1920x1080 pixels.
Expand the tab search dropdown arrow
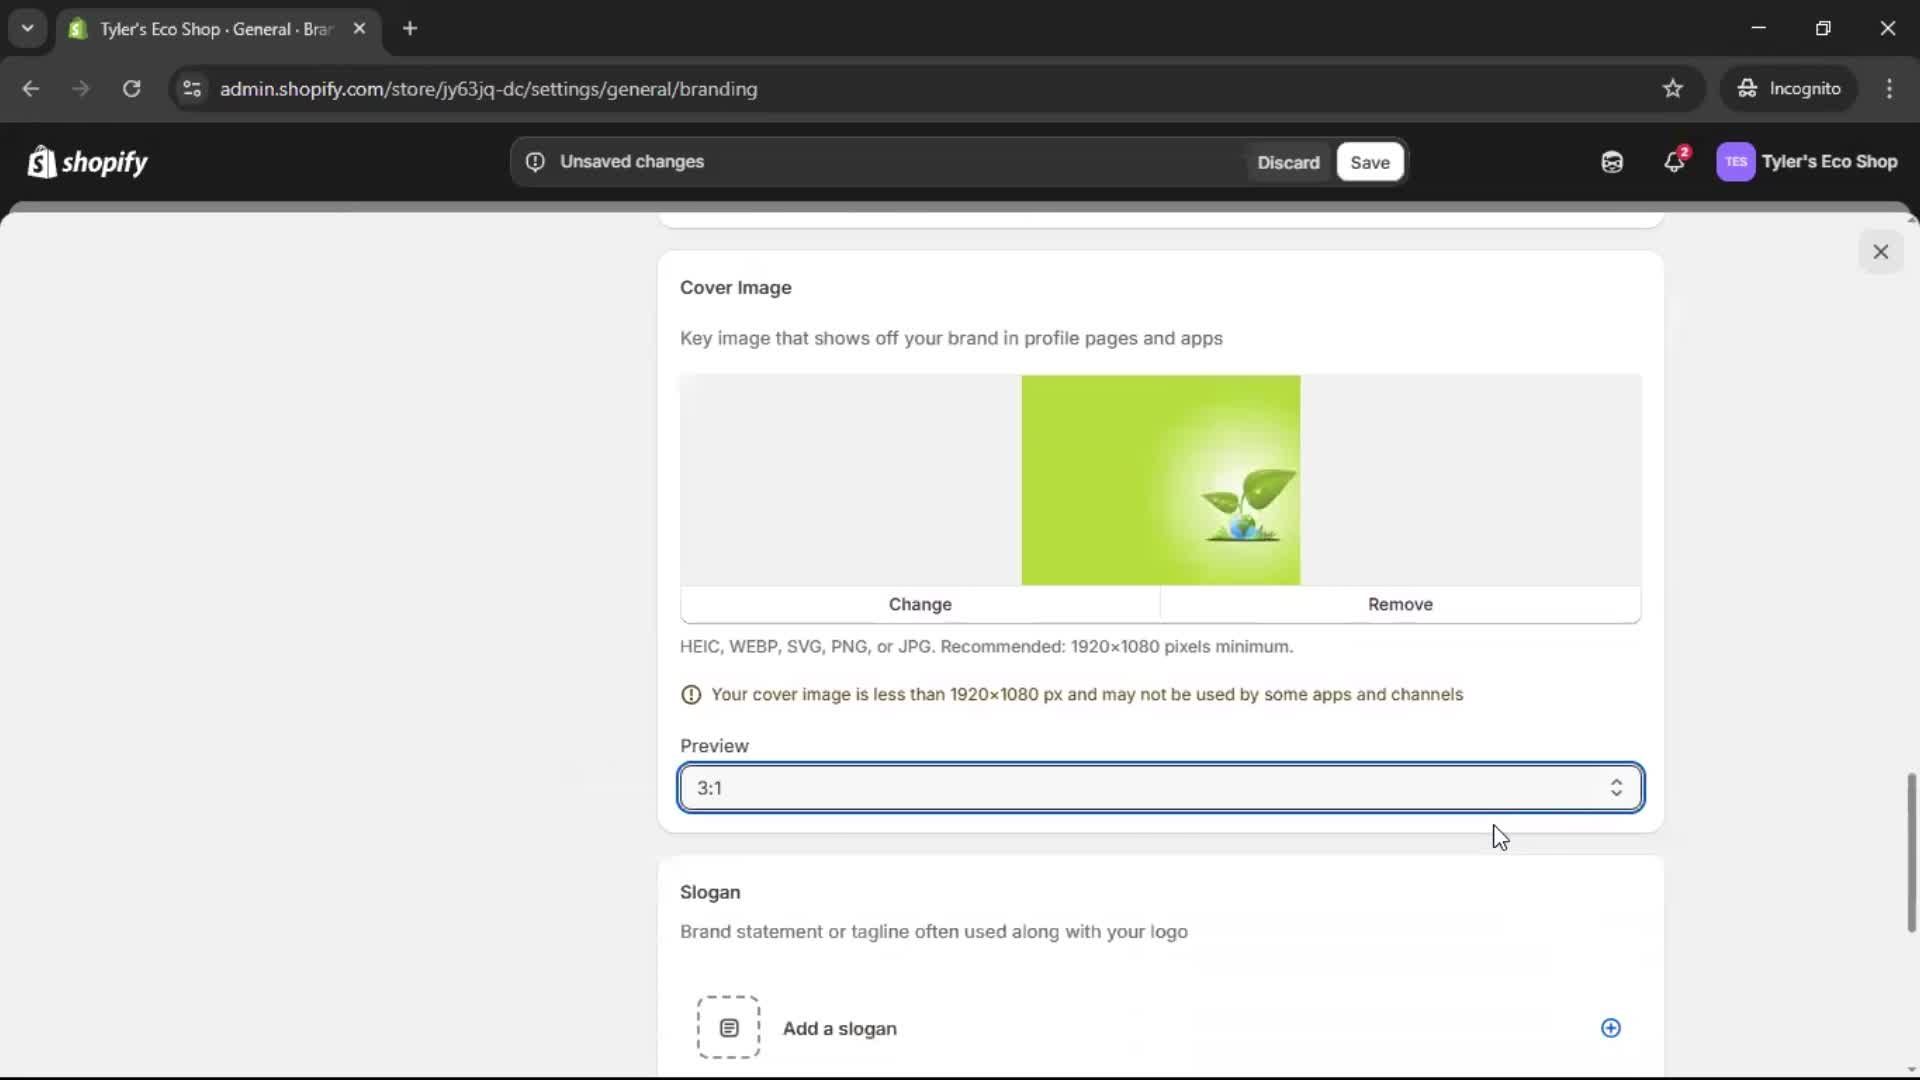[28, 28]
